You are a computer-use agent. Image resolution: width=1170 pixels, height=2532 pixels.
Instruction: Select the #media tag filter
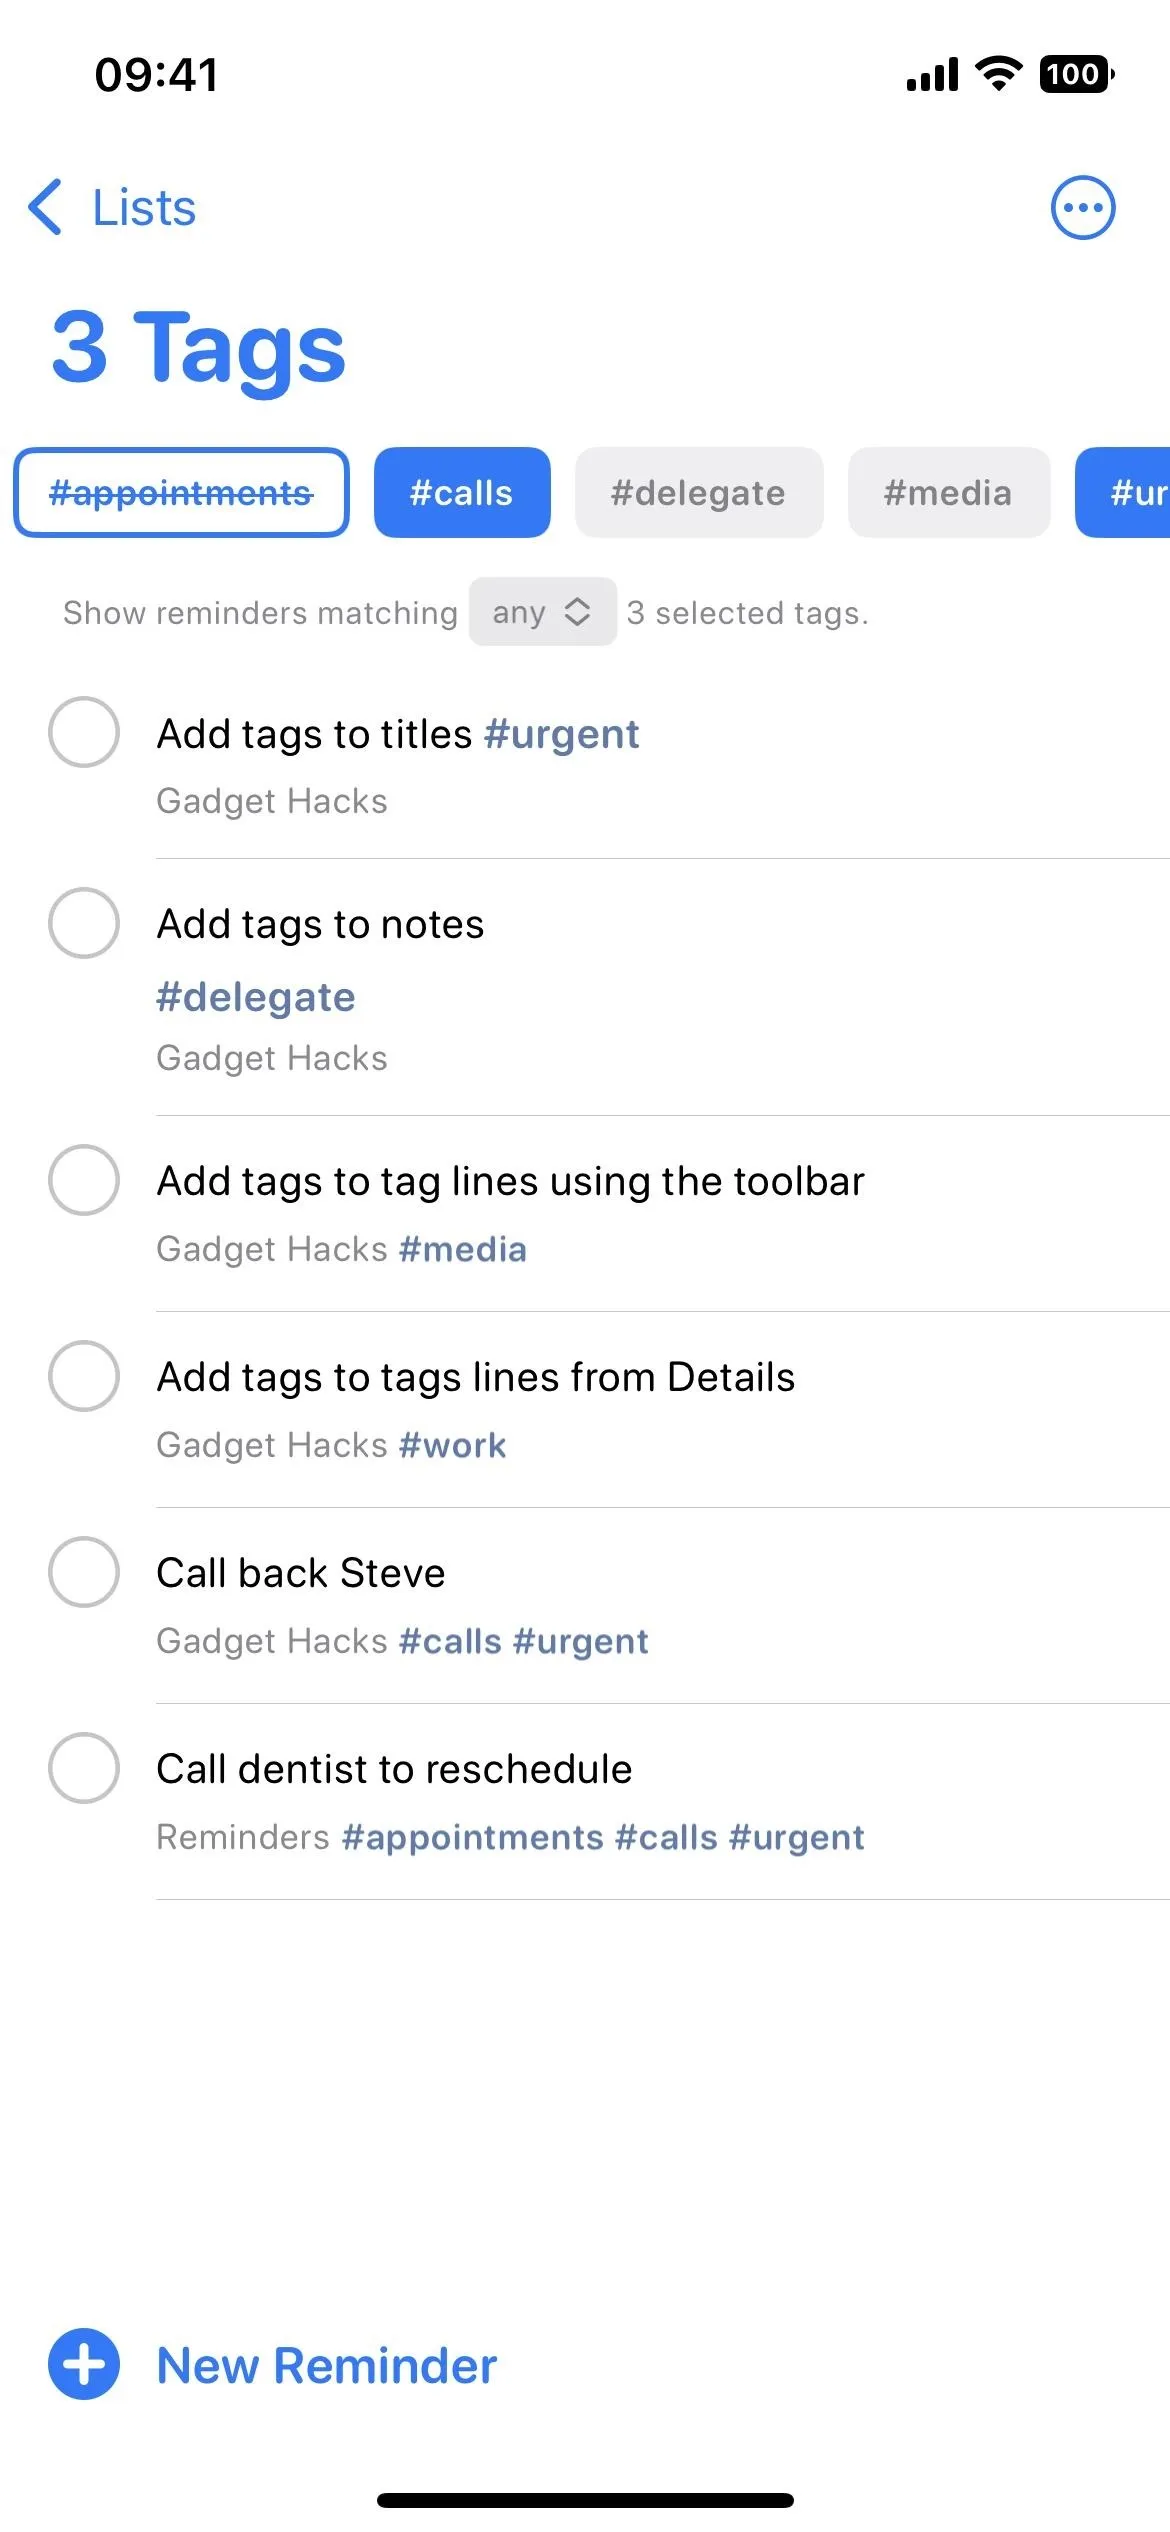(x=949, y=492)
